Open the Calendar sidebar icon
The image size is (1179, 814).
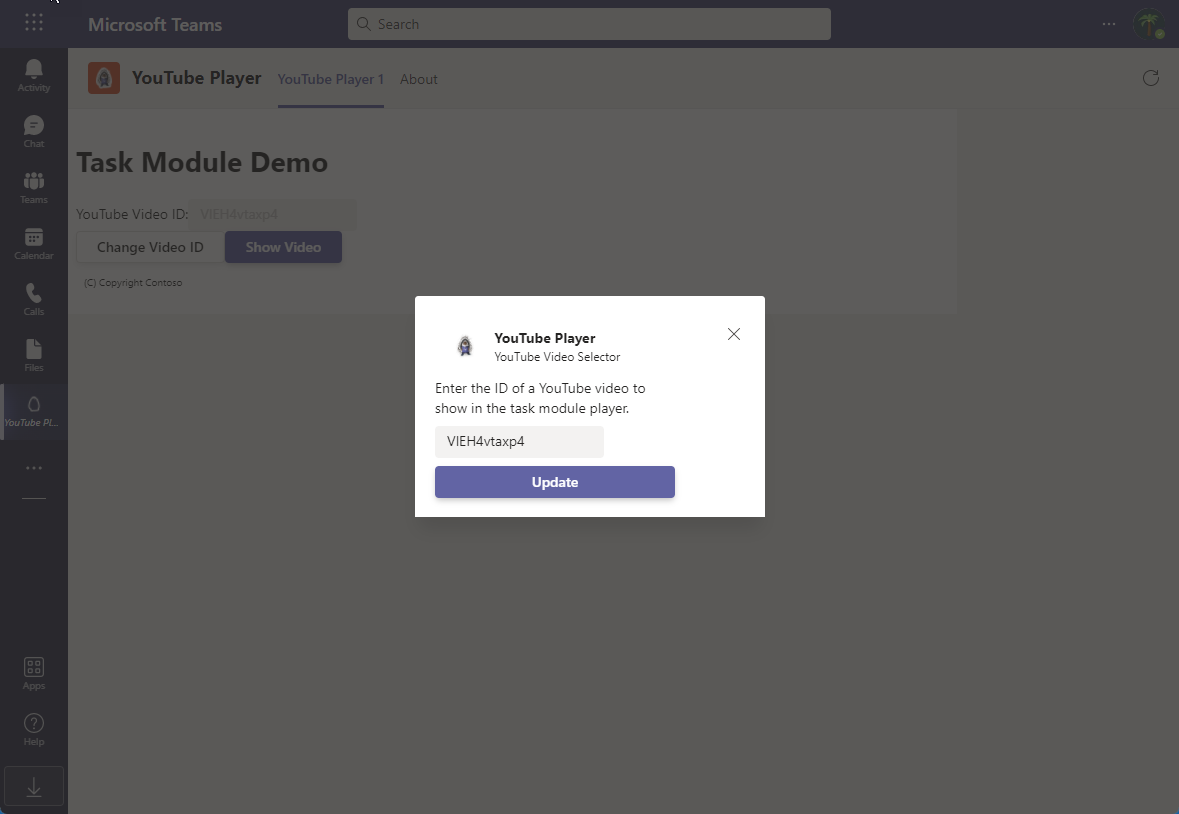point(34,244)
